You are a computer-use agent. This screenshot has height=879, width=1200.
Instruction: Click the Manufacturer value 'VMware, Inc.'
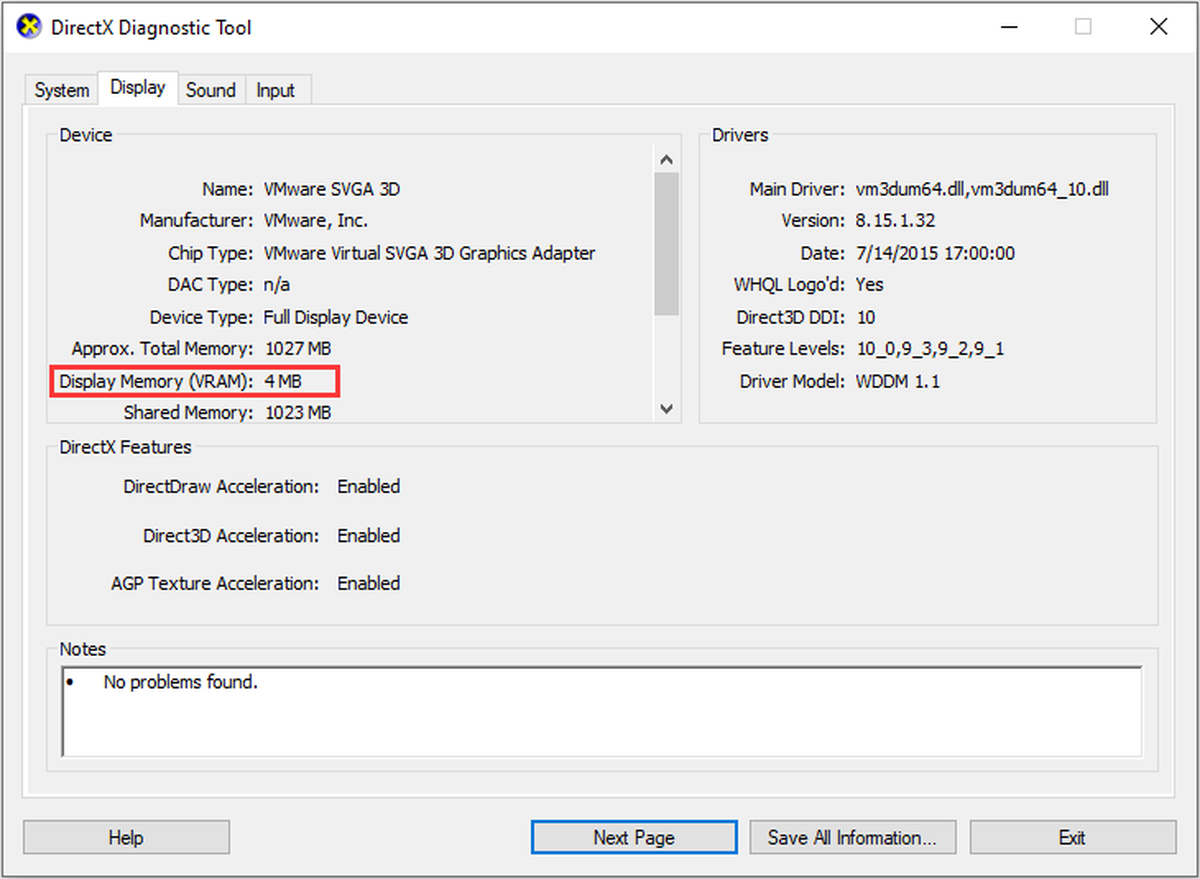(315, 220)
